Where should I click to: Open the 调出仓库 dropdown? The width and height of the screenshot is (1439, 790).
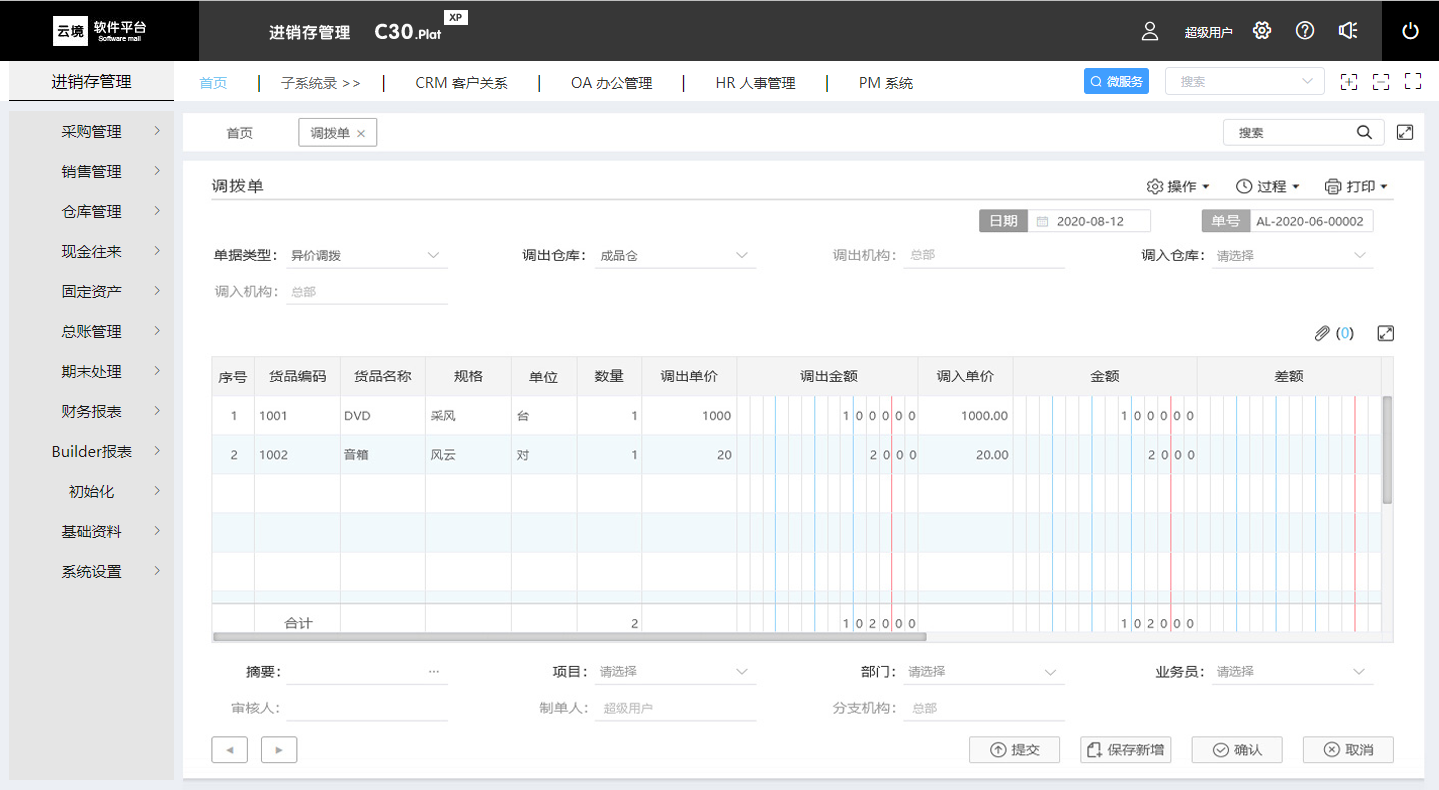pyautogui.click(x=676, y=256)
